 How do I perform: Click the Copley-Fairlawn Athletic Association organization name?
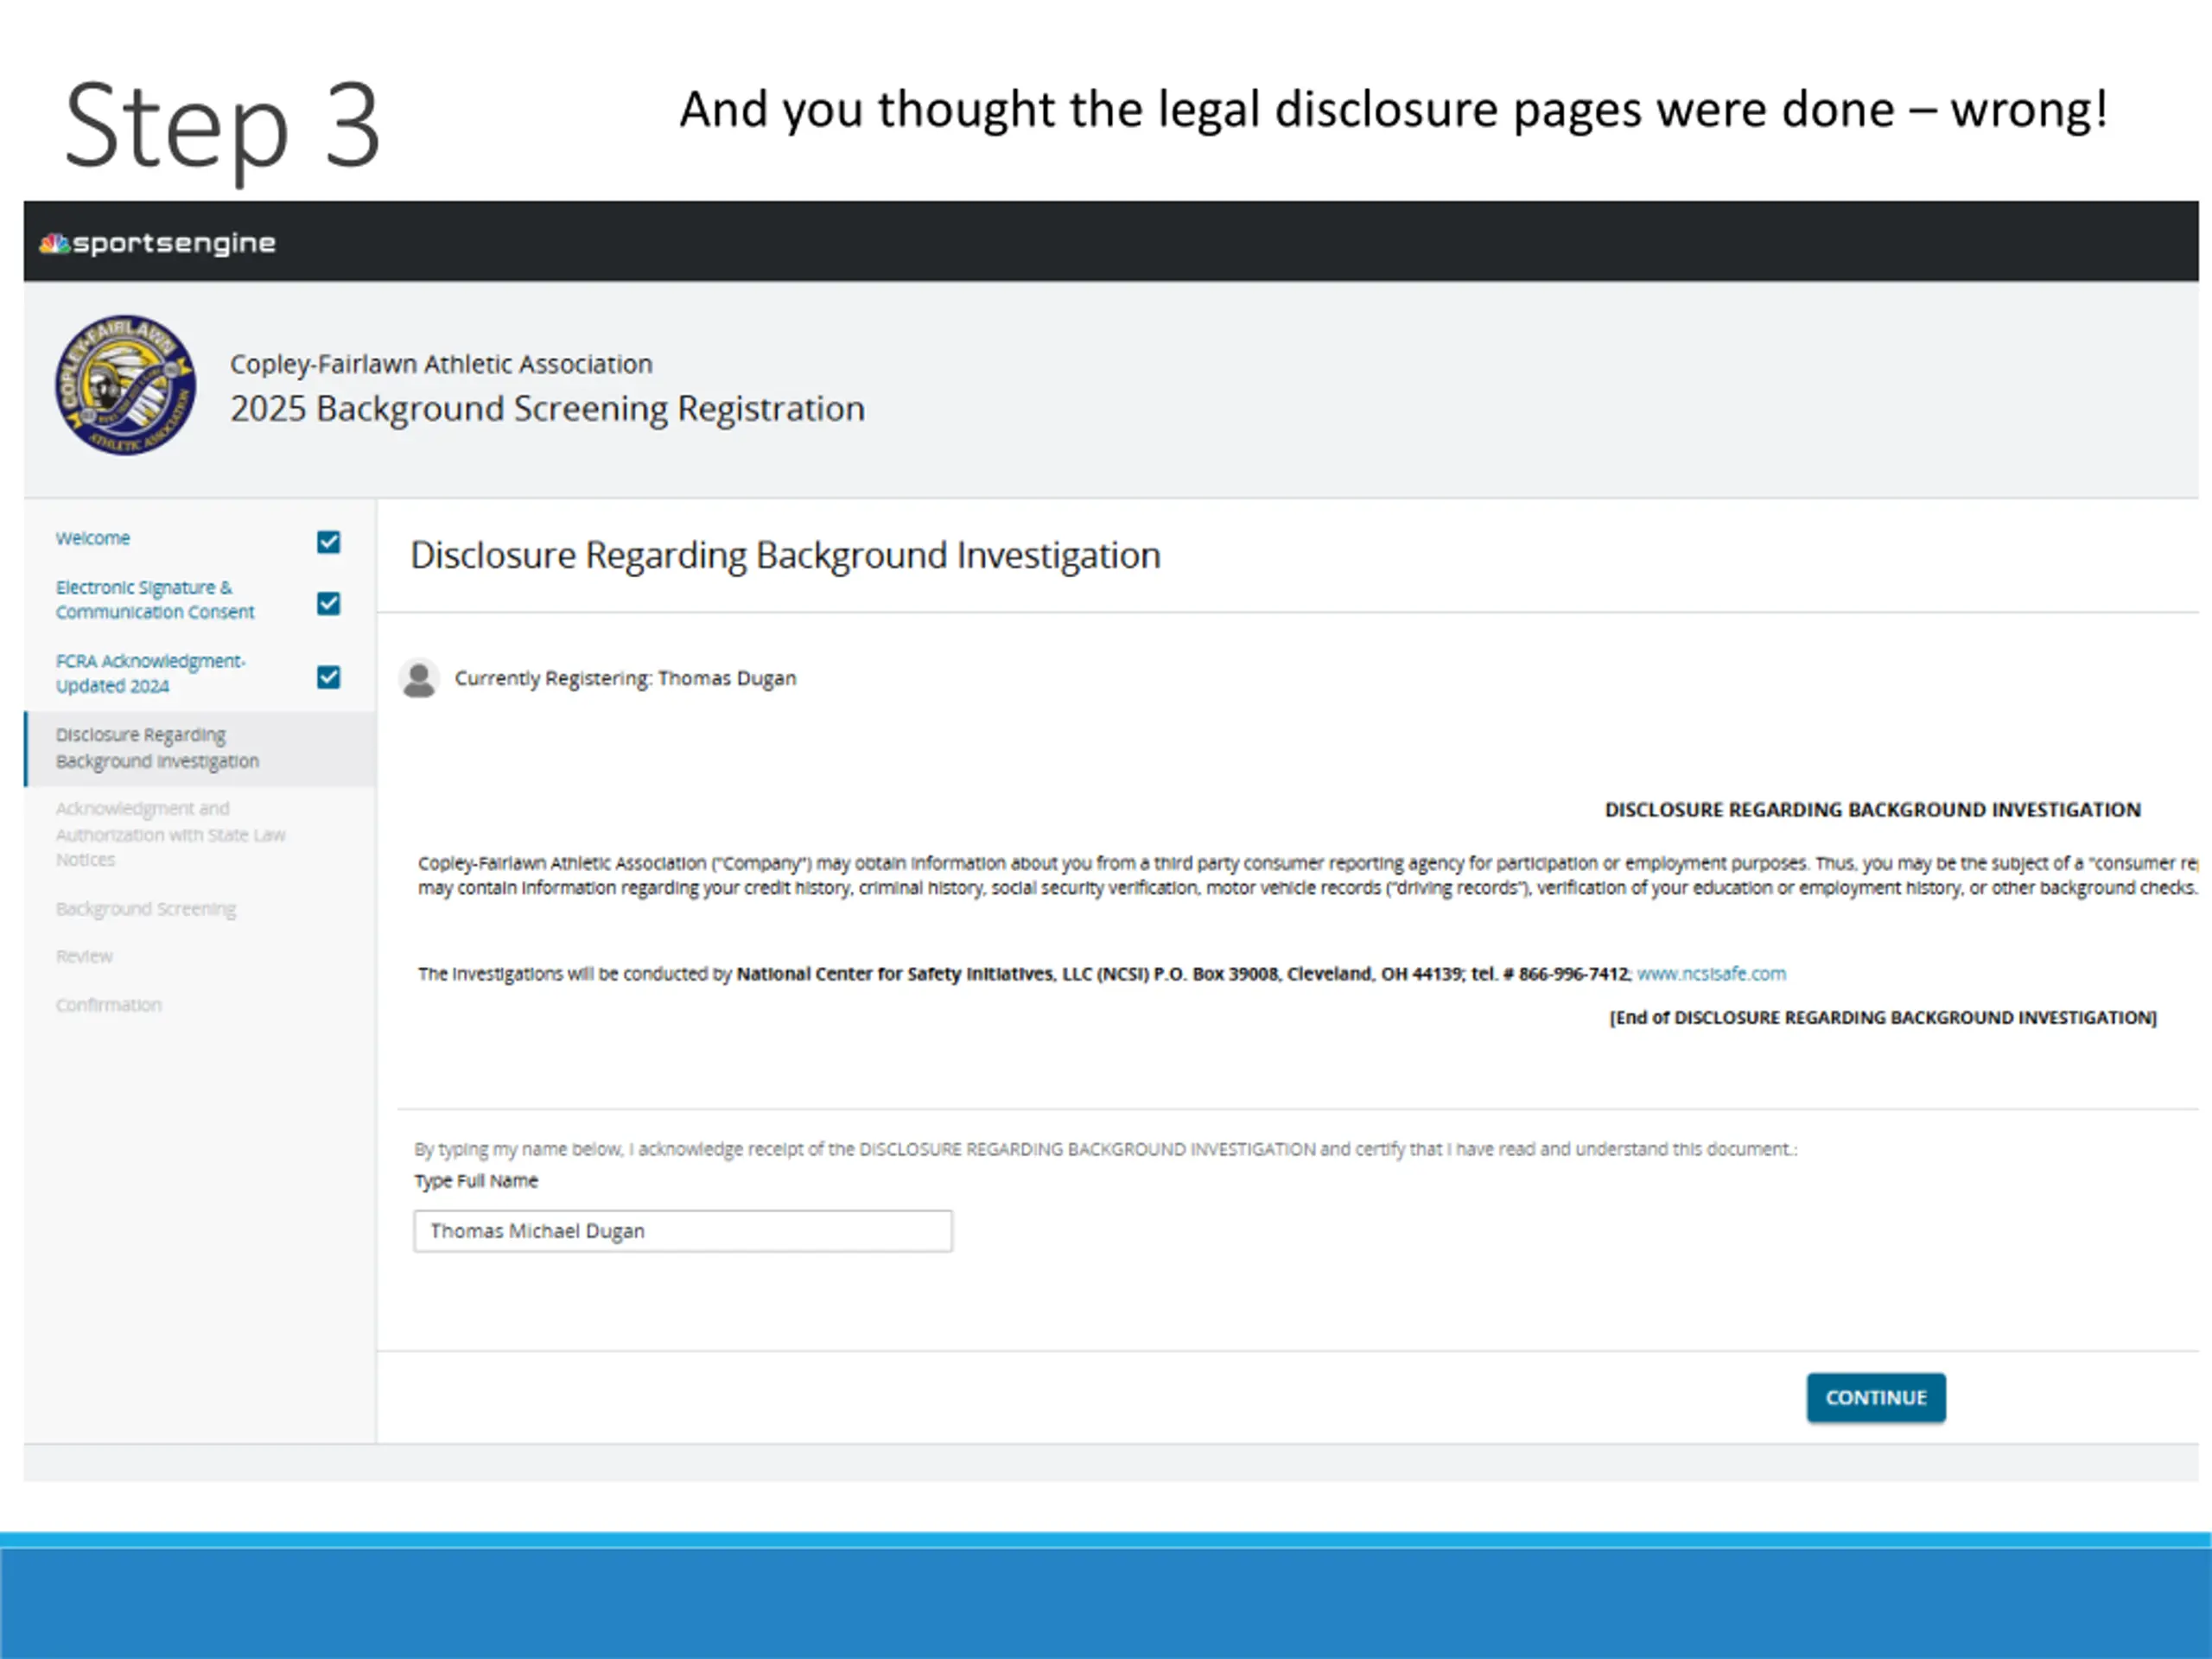coord(441,364)
